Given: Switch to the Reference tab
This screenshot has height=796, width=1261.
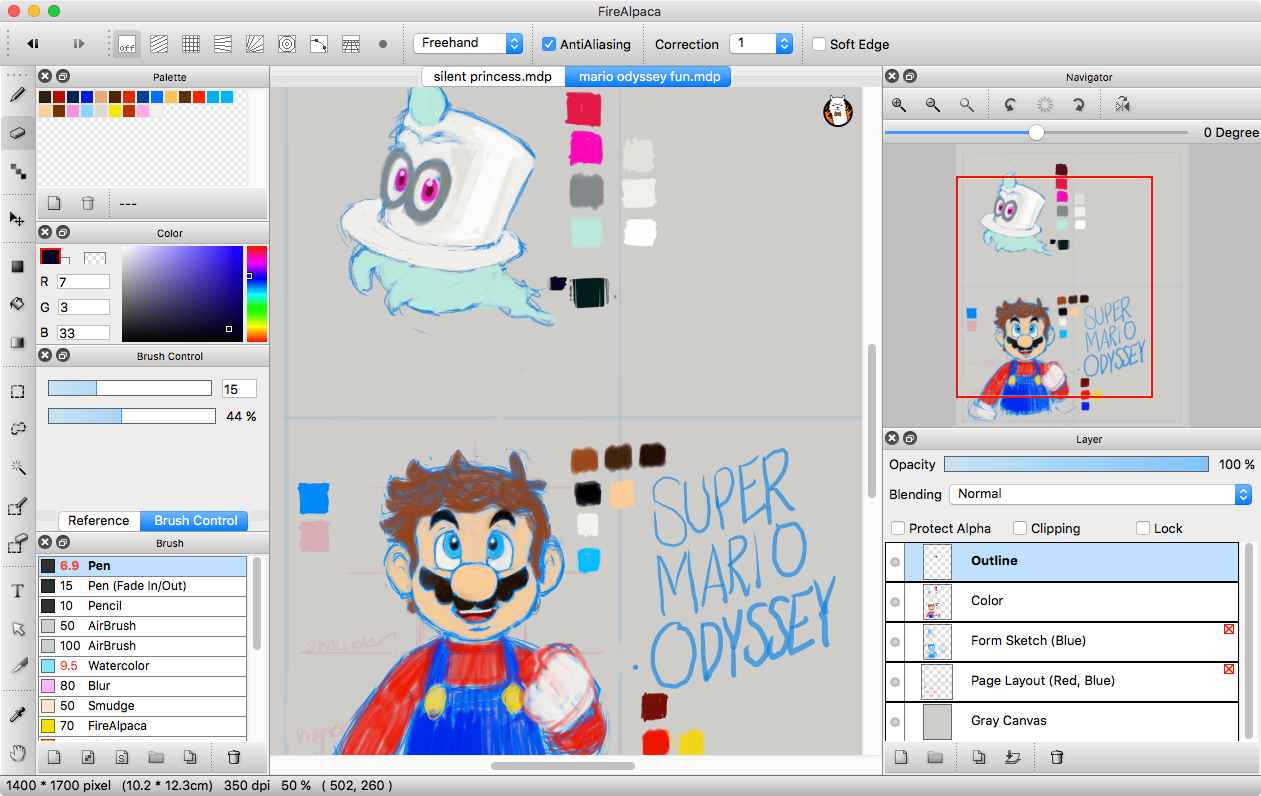Looking at the screenshot, I should [99, 520].
